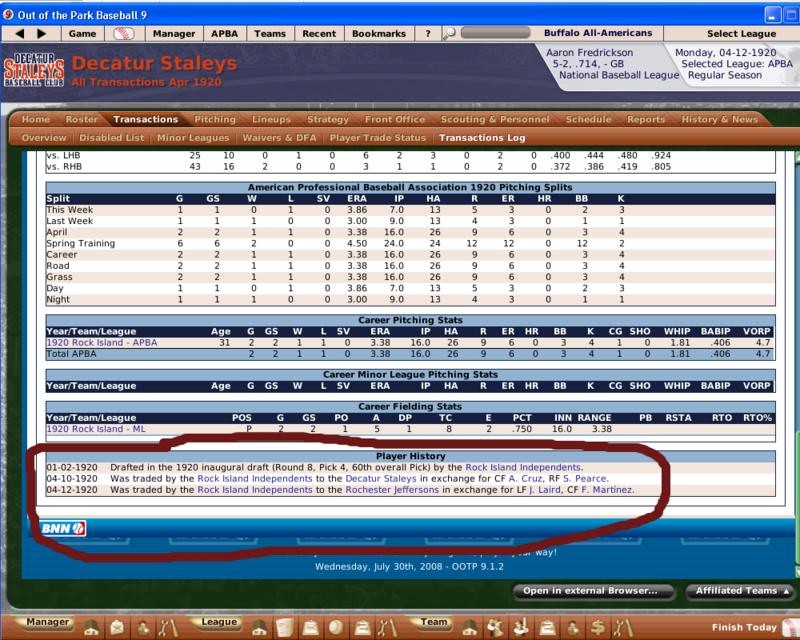Open the League news paper icon
The width and height of the screenshot is (800, 640).
[285, 627]
